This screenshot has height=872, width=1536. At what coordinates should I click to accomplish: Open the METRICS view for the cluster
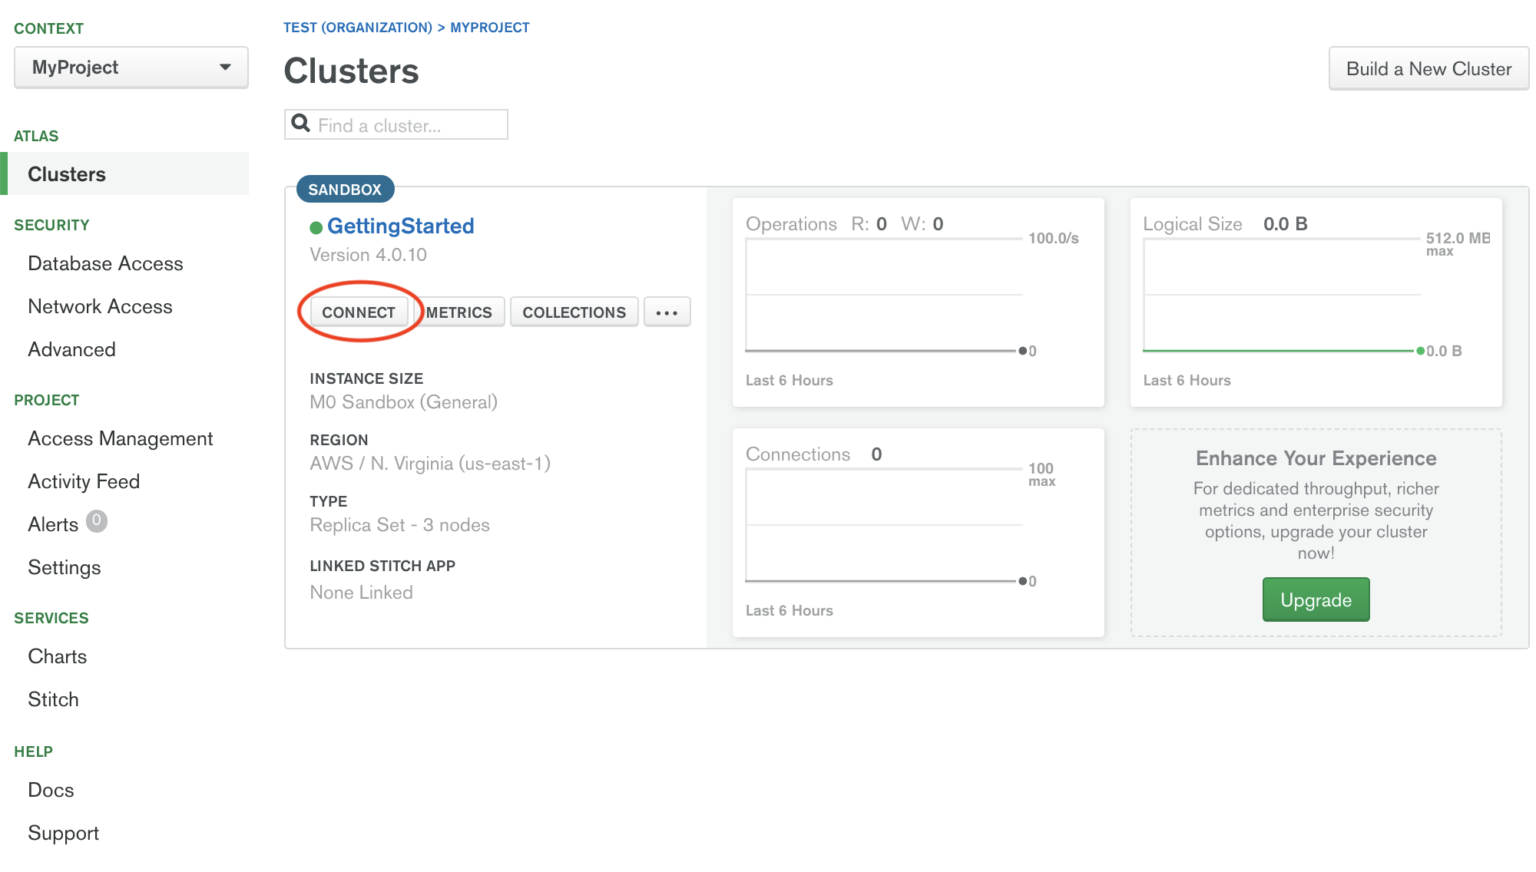click(458, 312)
